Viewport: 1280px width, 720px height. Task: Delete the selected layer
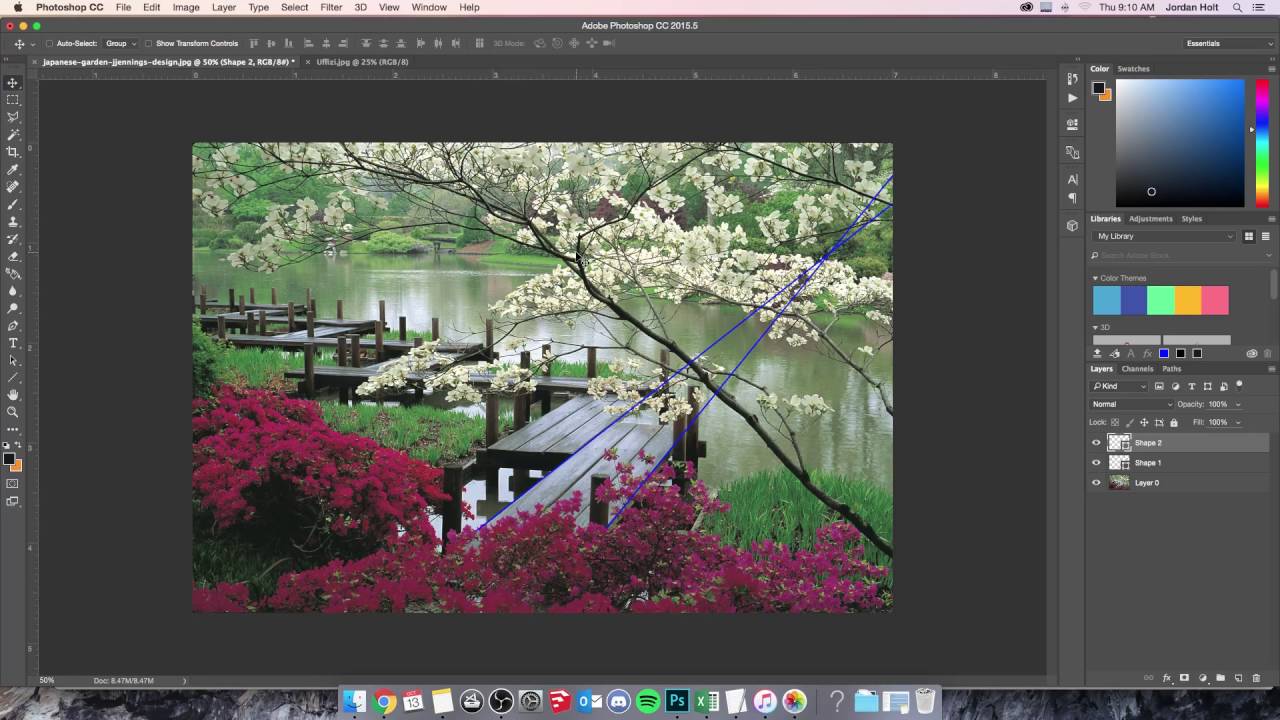1256,678
